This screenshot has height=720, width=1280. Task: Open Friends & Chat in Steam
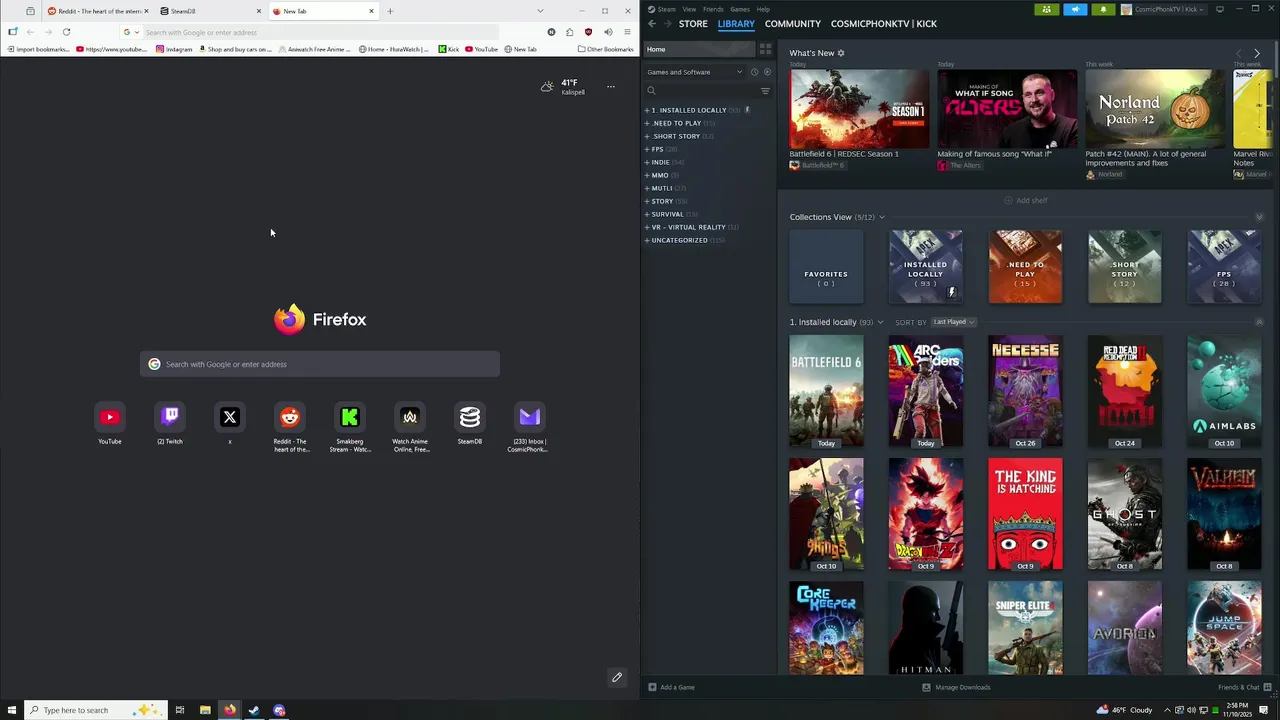[x=1243, y=687]
